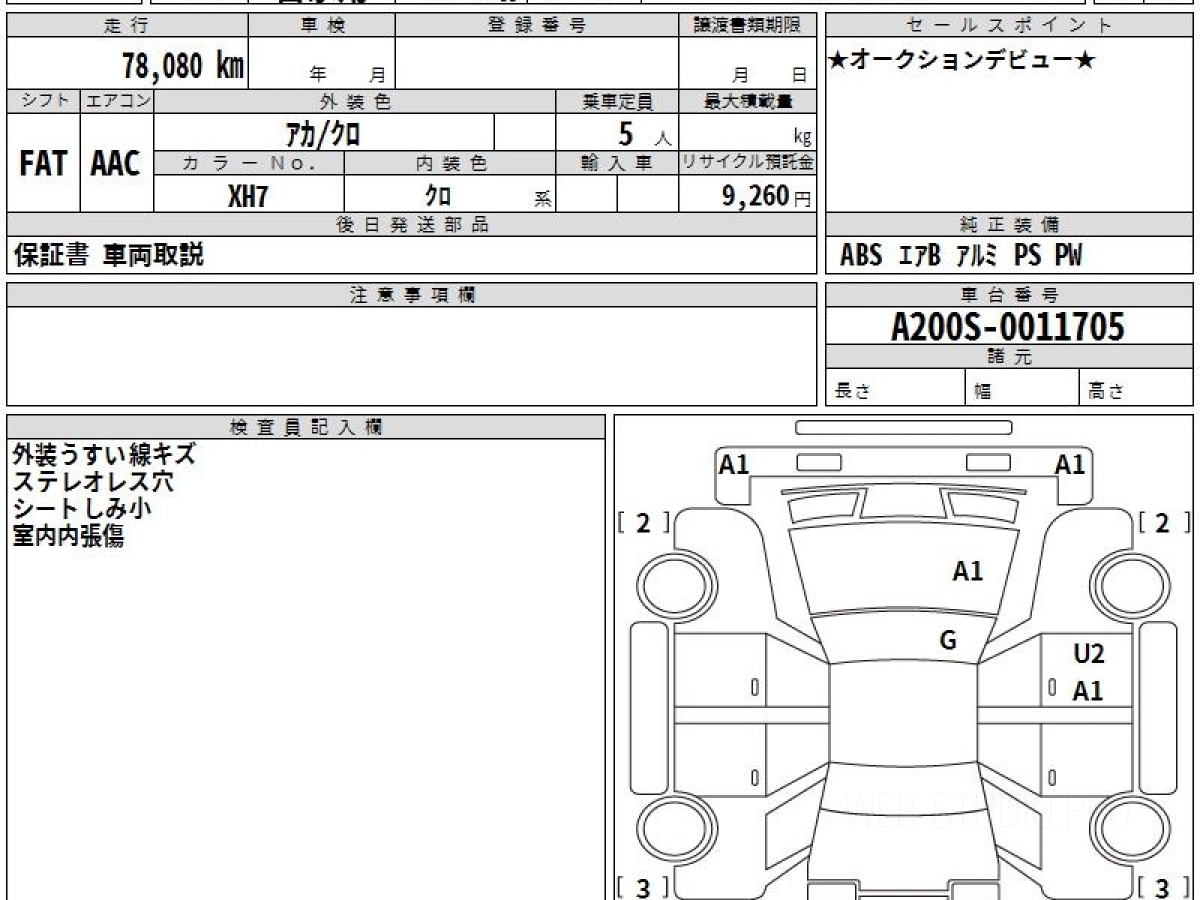Click the 最大積載量 header
Screen dimensions: 1200x900
[747, 101]
